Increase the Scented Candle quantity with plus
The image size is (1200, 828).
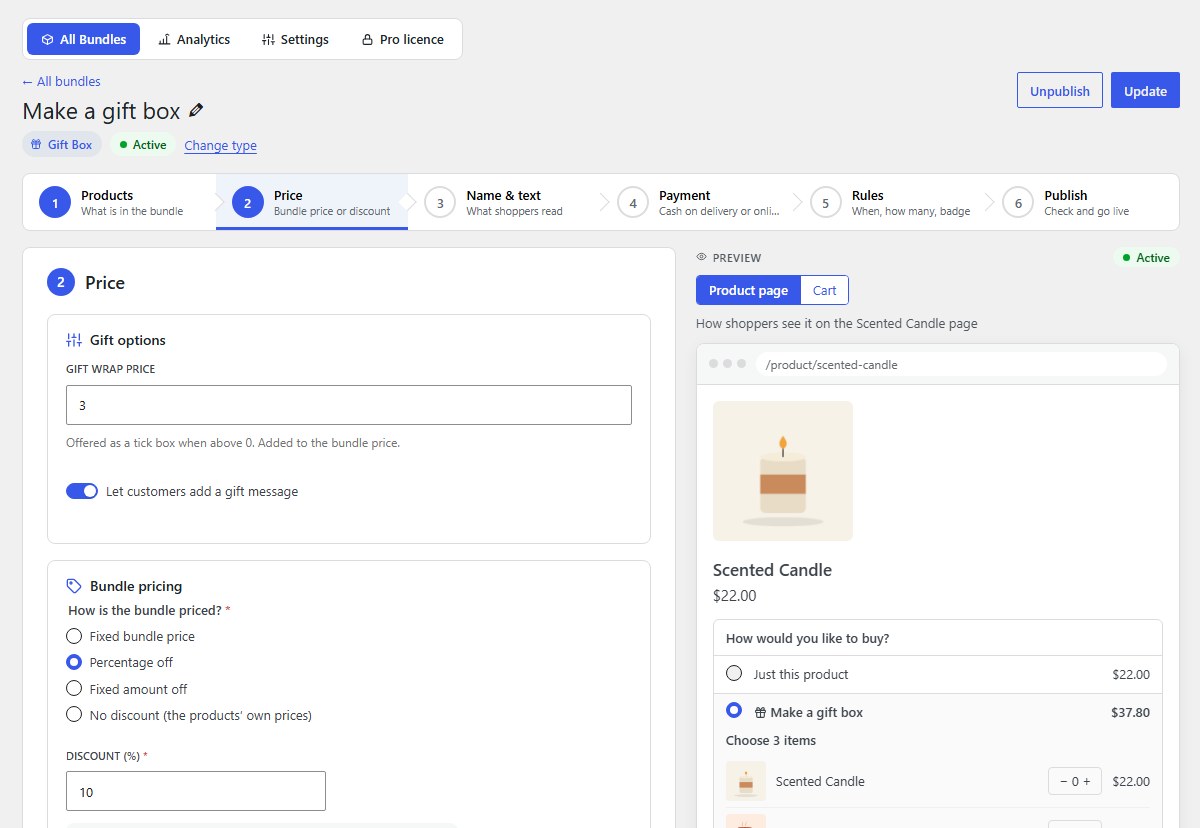click(1088, 782)
